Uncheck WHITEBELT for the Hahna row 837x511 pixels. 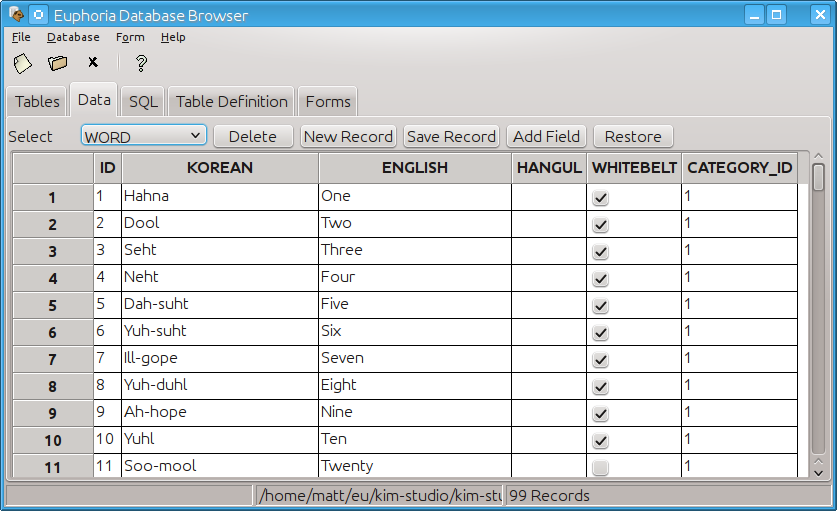(x=600, y=198)
